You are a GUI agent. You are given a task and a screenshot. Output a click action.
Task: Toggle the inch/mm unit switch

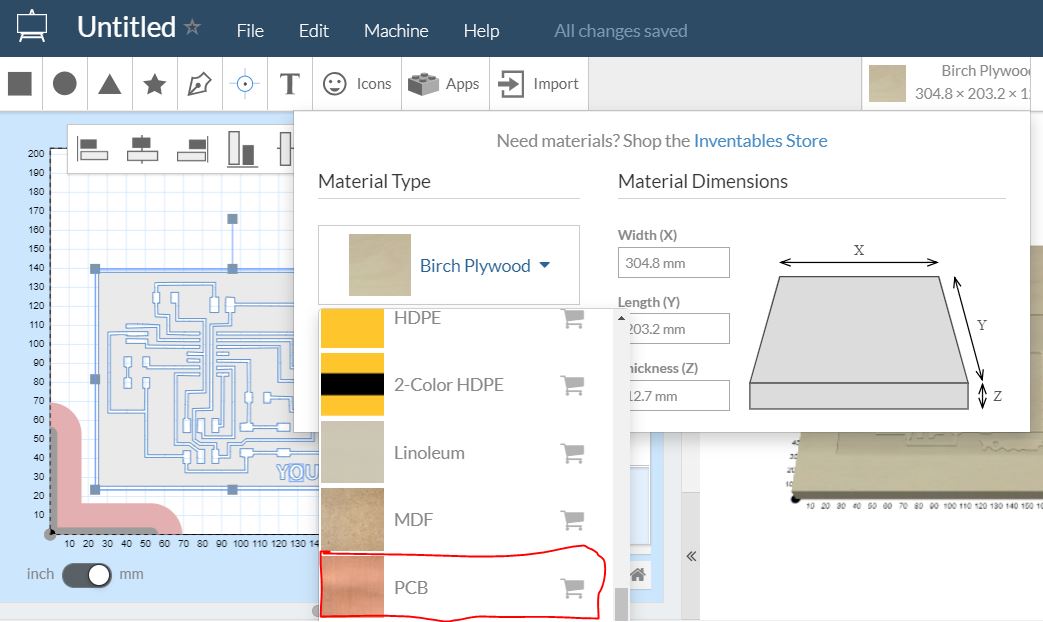(87, 575)
